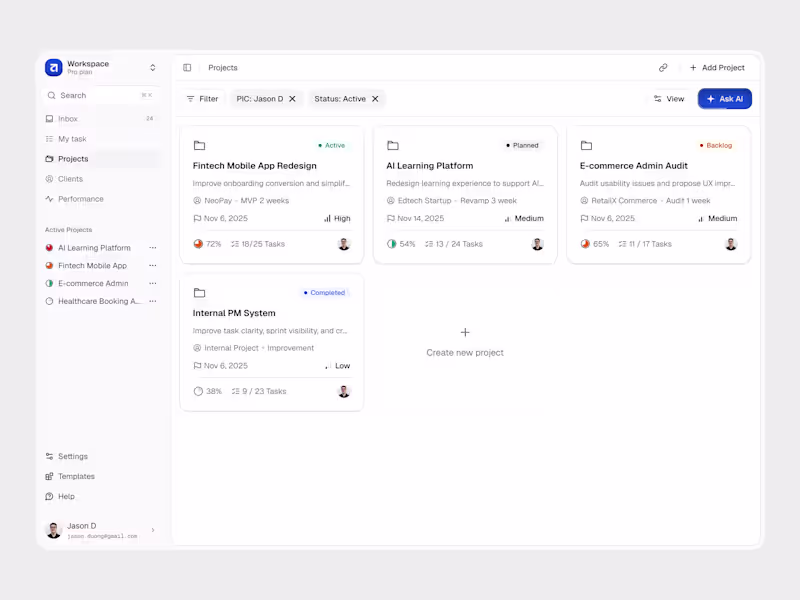Open the Workspace plan switcher
Screen dimensions: 800x600
click(152, 67)
